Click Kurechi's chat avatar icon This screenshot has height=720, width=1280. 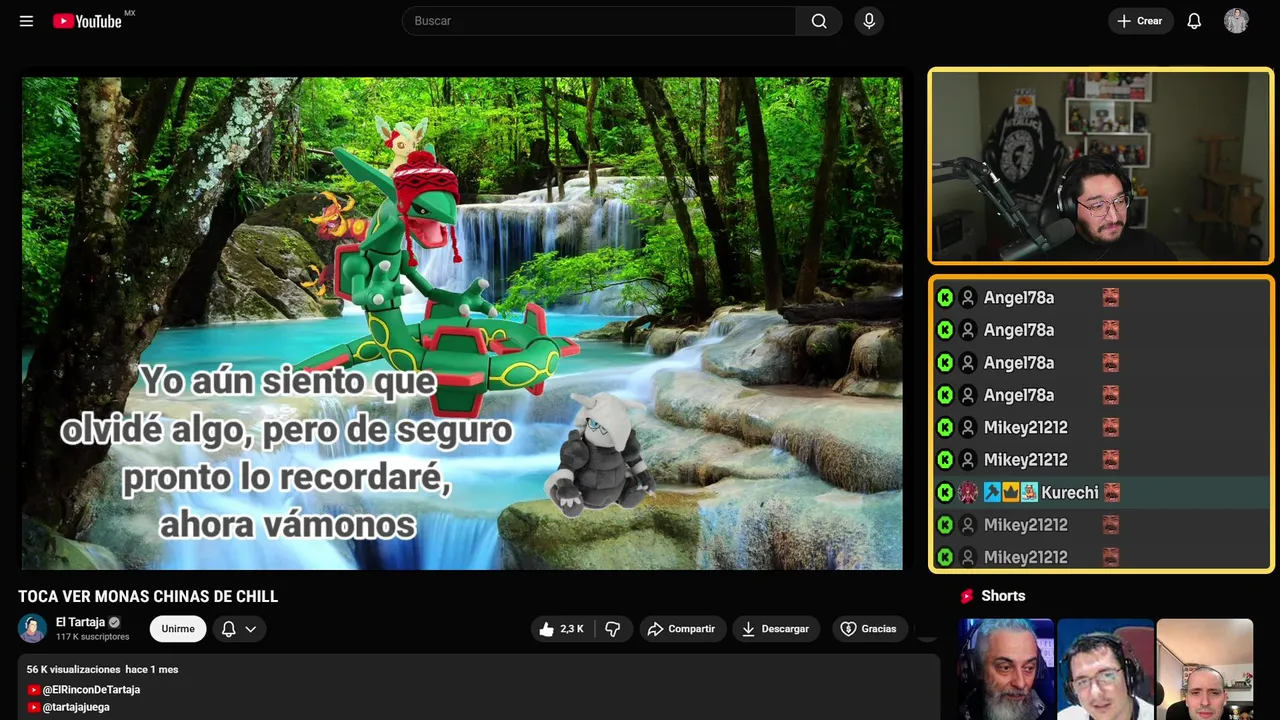coord(967,492)
